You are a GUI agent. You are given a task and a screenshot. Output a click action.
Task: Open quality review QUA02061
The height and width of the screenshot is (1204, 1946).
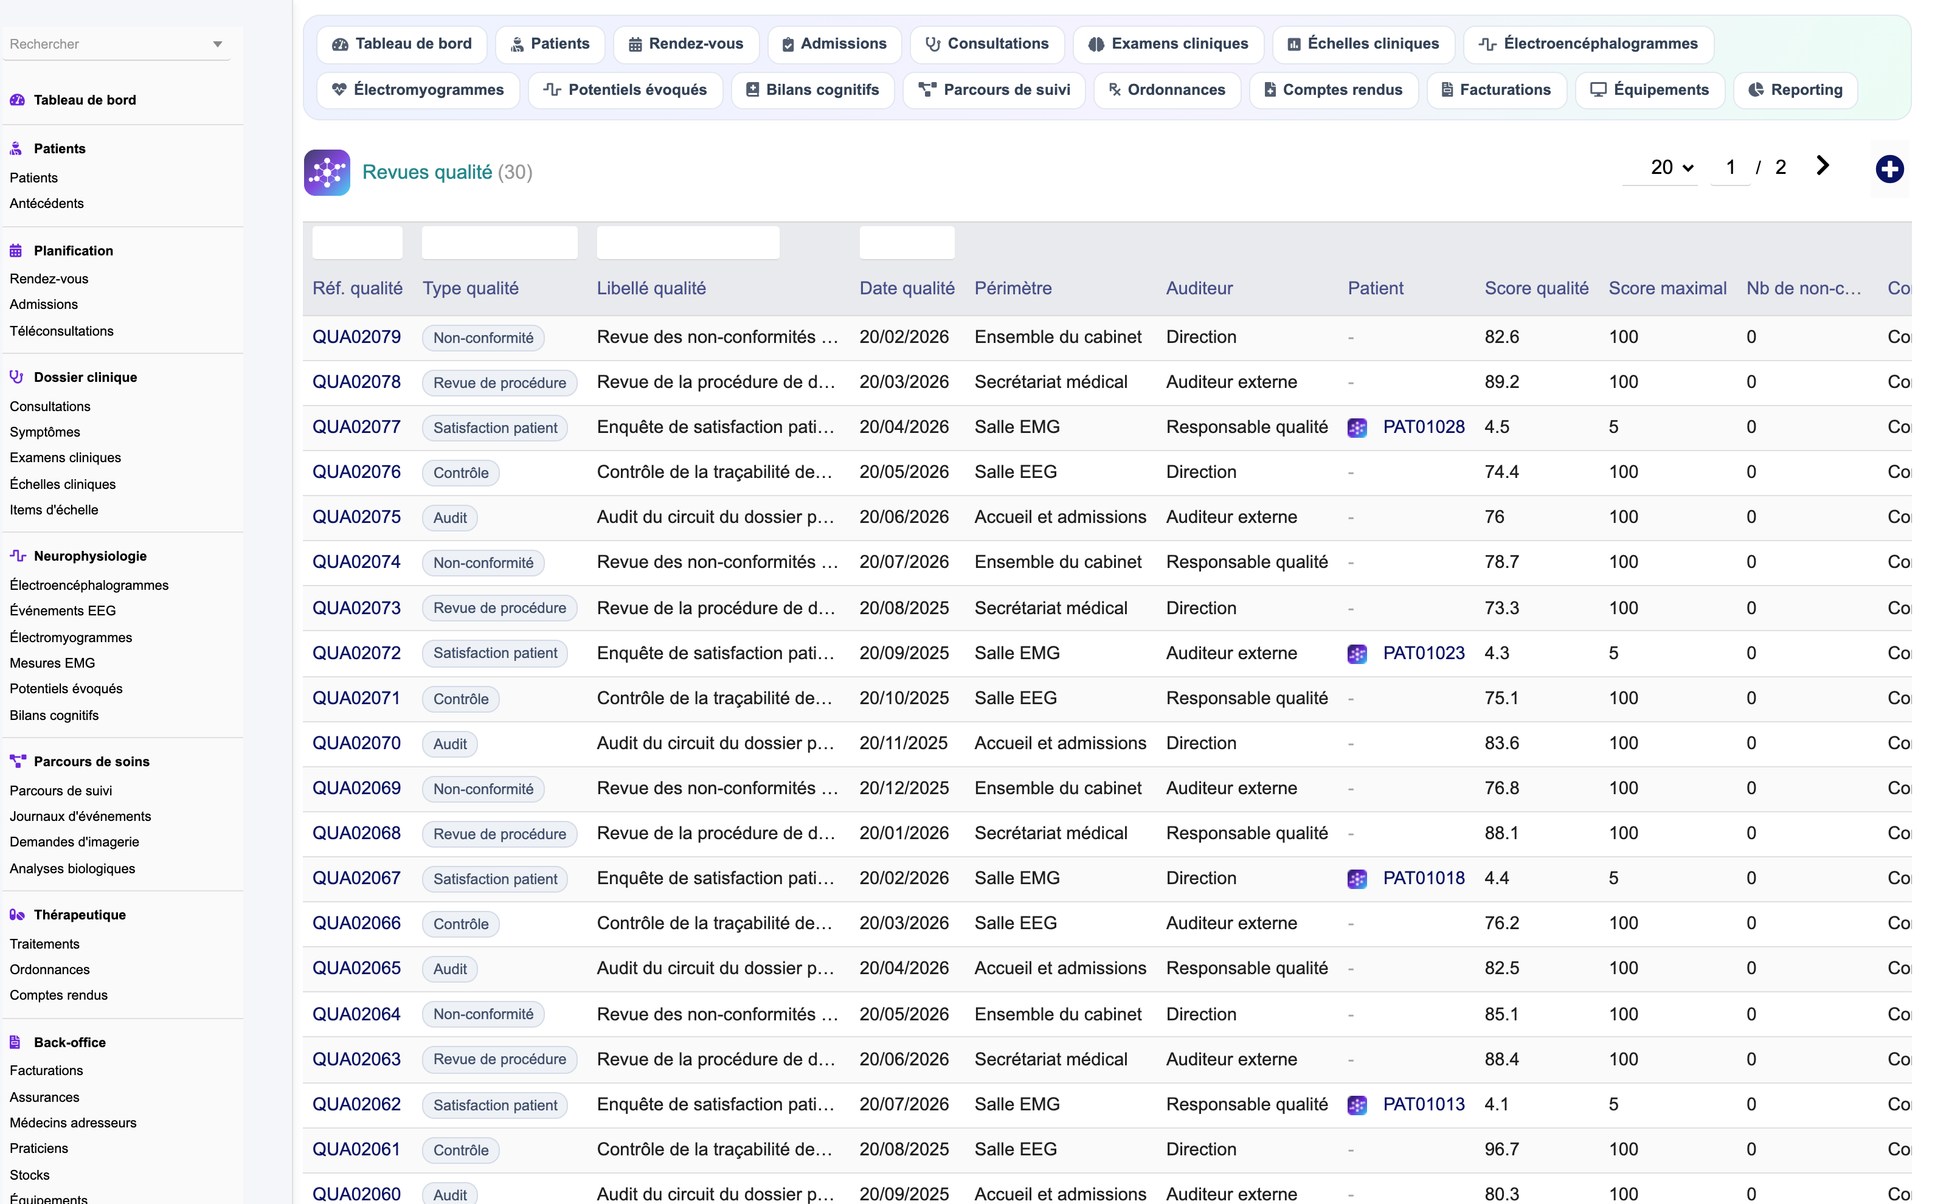click(356, 1149)
